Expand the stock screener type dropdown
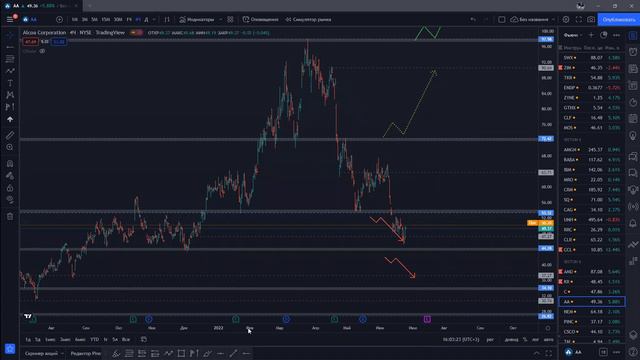Image resolution: width=640 pixels, height=360 pixels. 62,353
